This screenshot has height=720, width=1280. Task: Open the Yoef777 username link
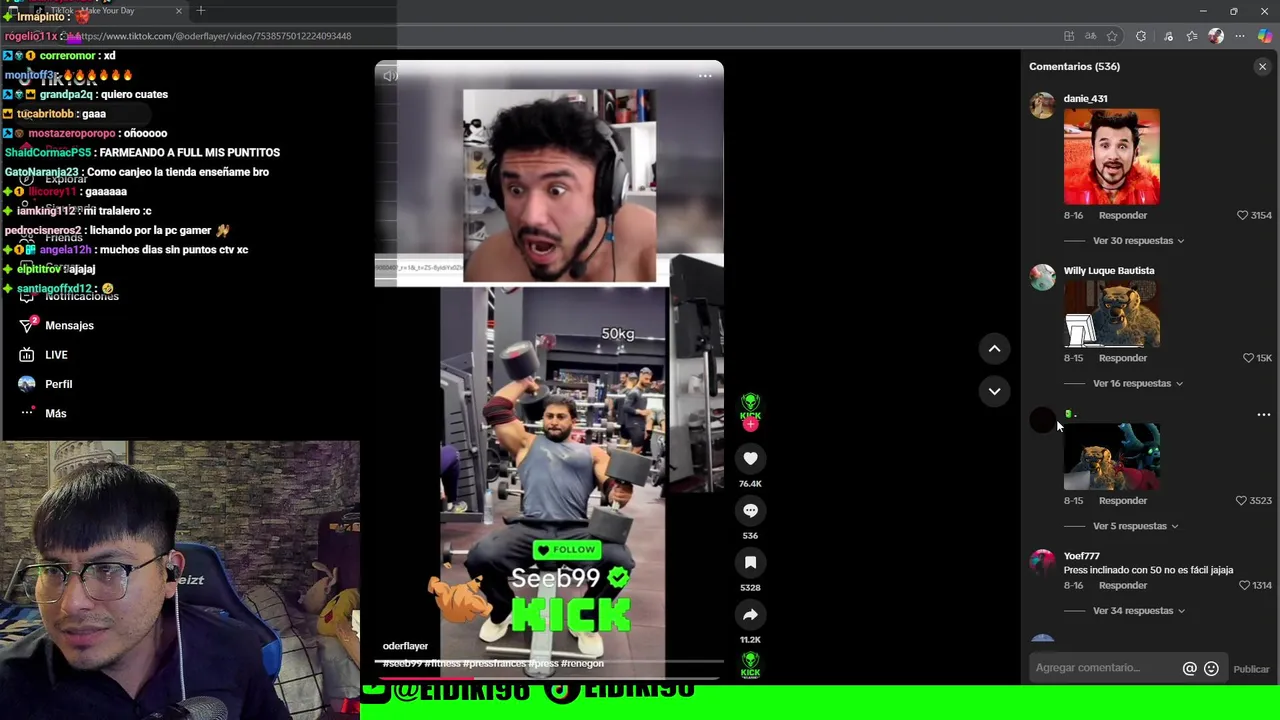[1081, 556]
